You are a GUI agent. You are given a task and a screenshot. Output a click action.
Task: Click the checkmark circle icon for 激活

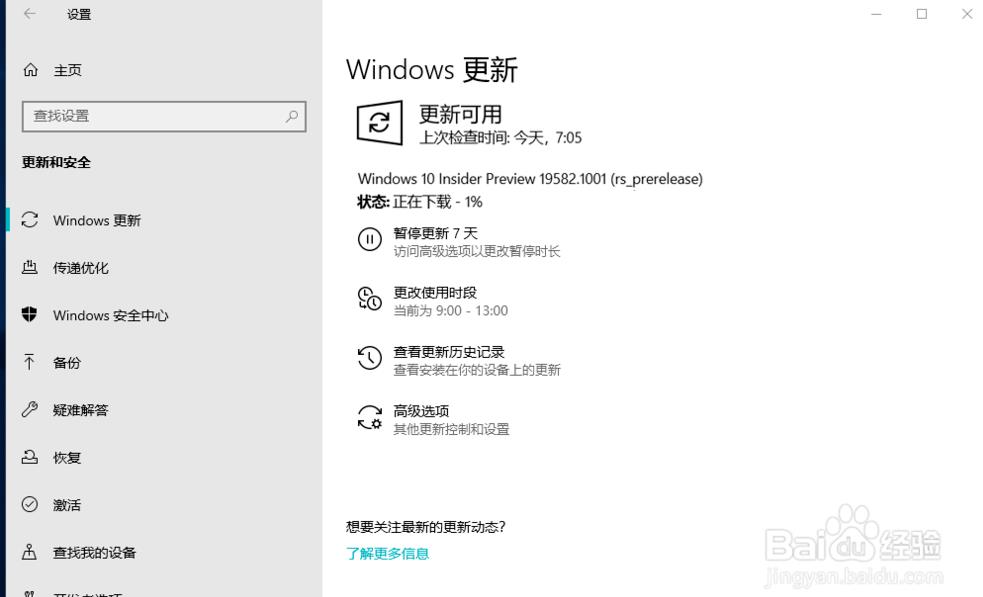29,504
